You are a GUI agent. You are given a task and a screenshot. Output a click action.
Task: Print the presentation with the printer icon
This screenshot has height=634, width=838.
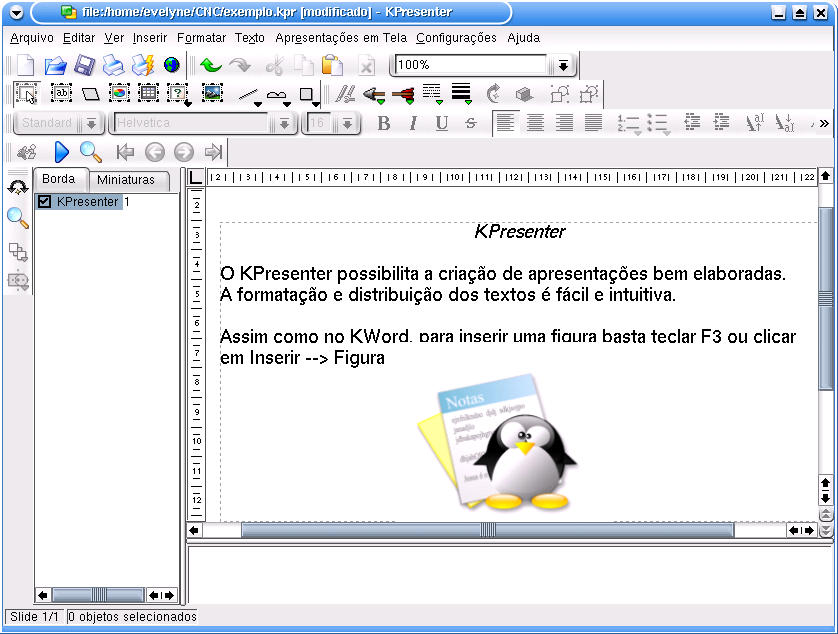113,65
